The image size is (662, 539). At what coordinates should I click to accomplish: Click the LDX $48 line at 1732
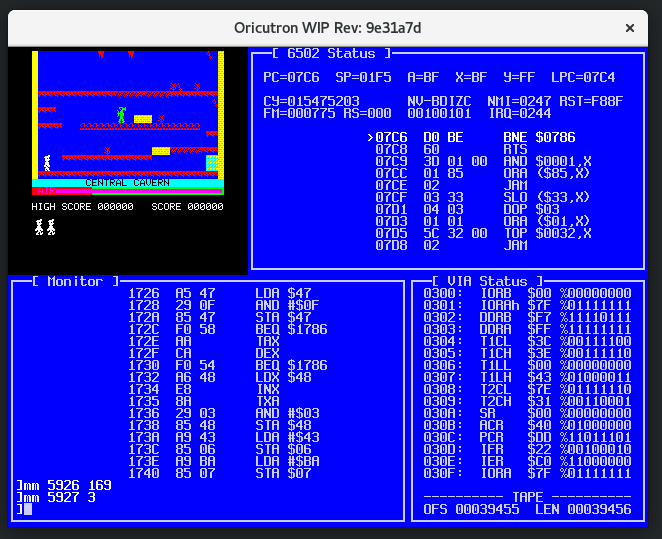pyautogui.click(x=220, y=377)
